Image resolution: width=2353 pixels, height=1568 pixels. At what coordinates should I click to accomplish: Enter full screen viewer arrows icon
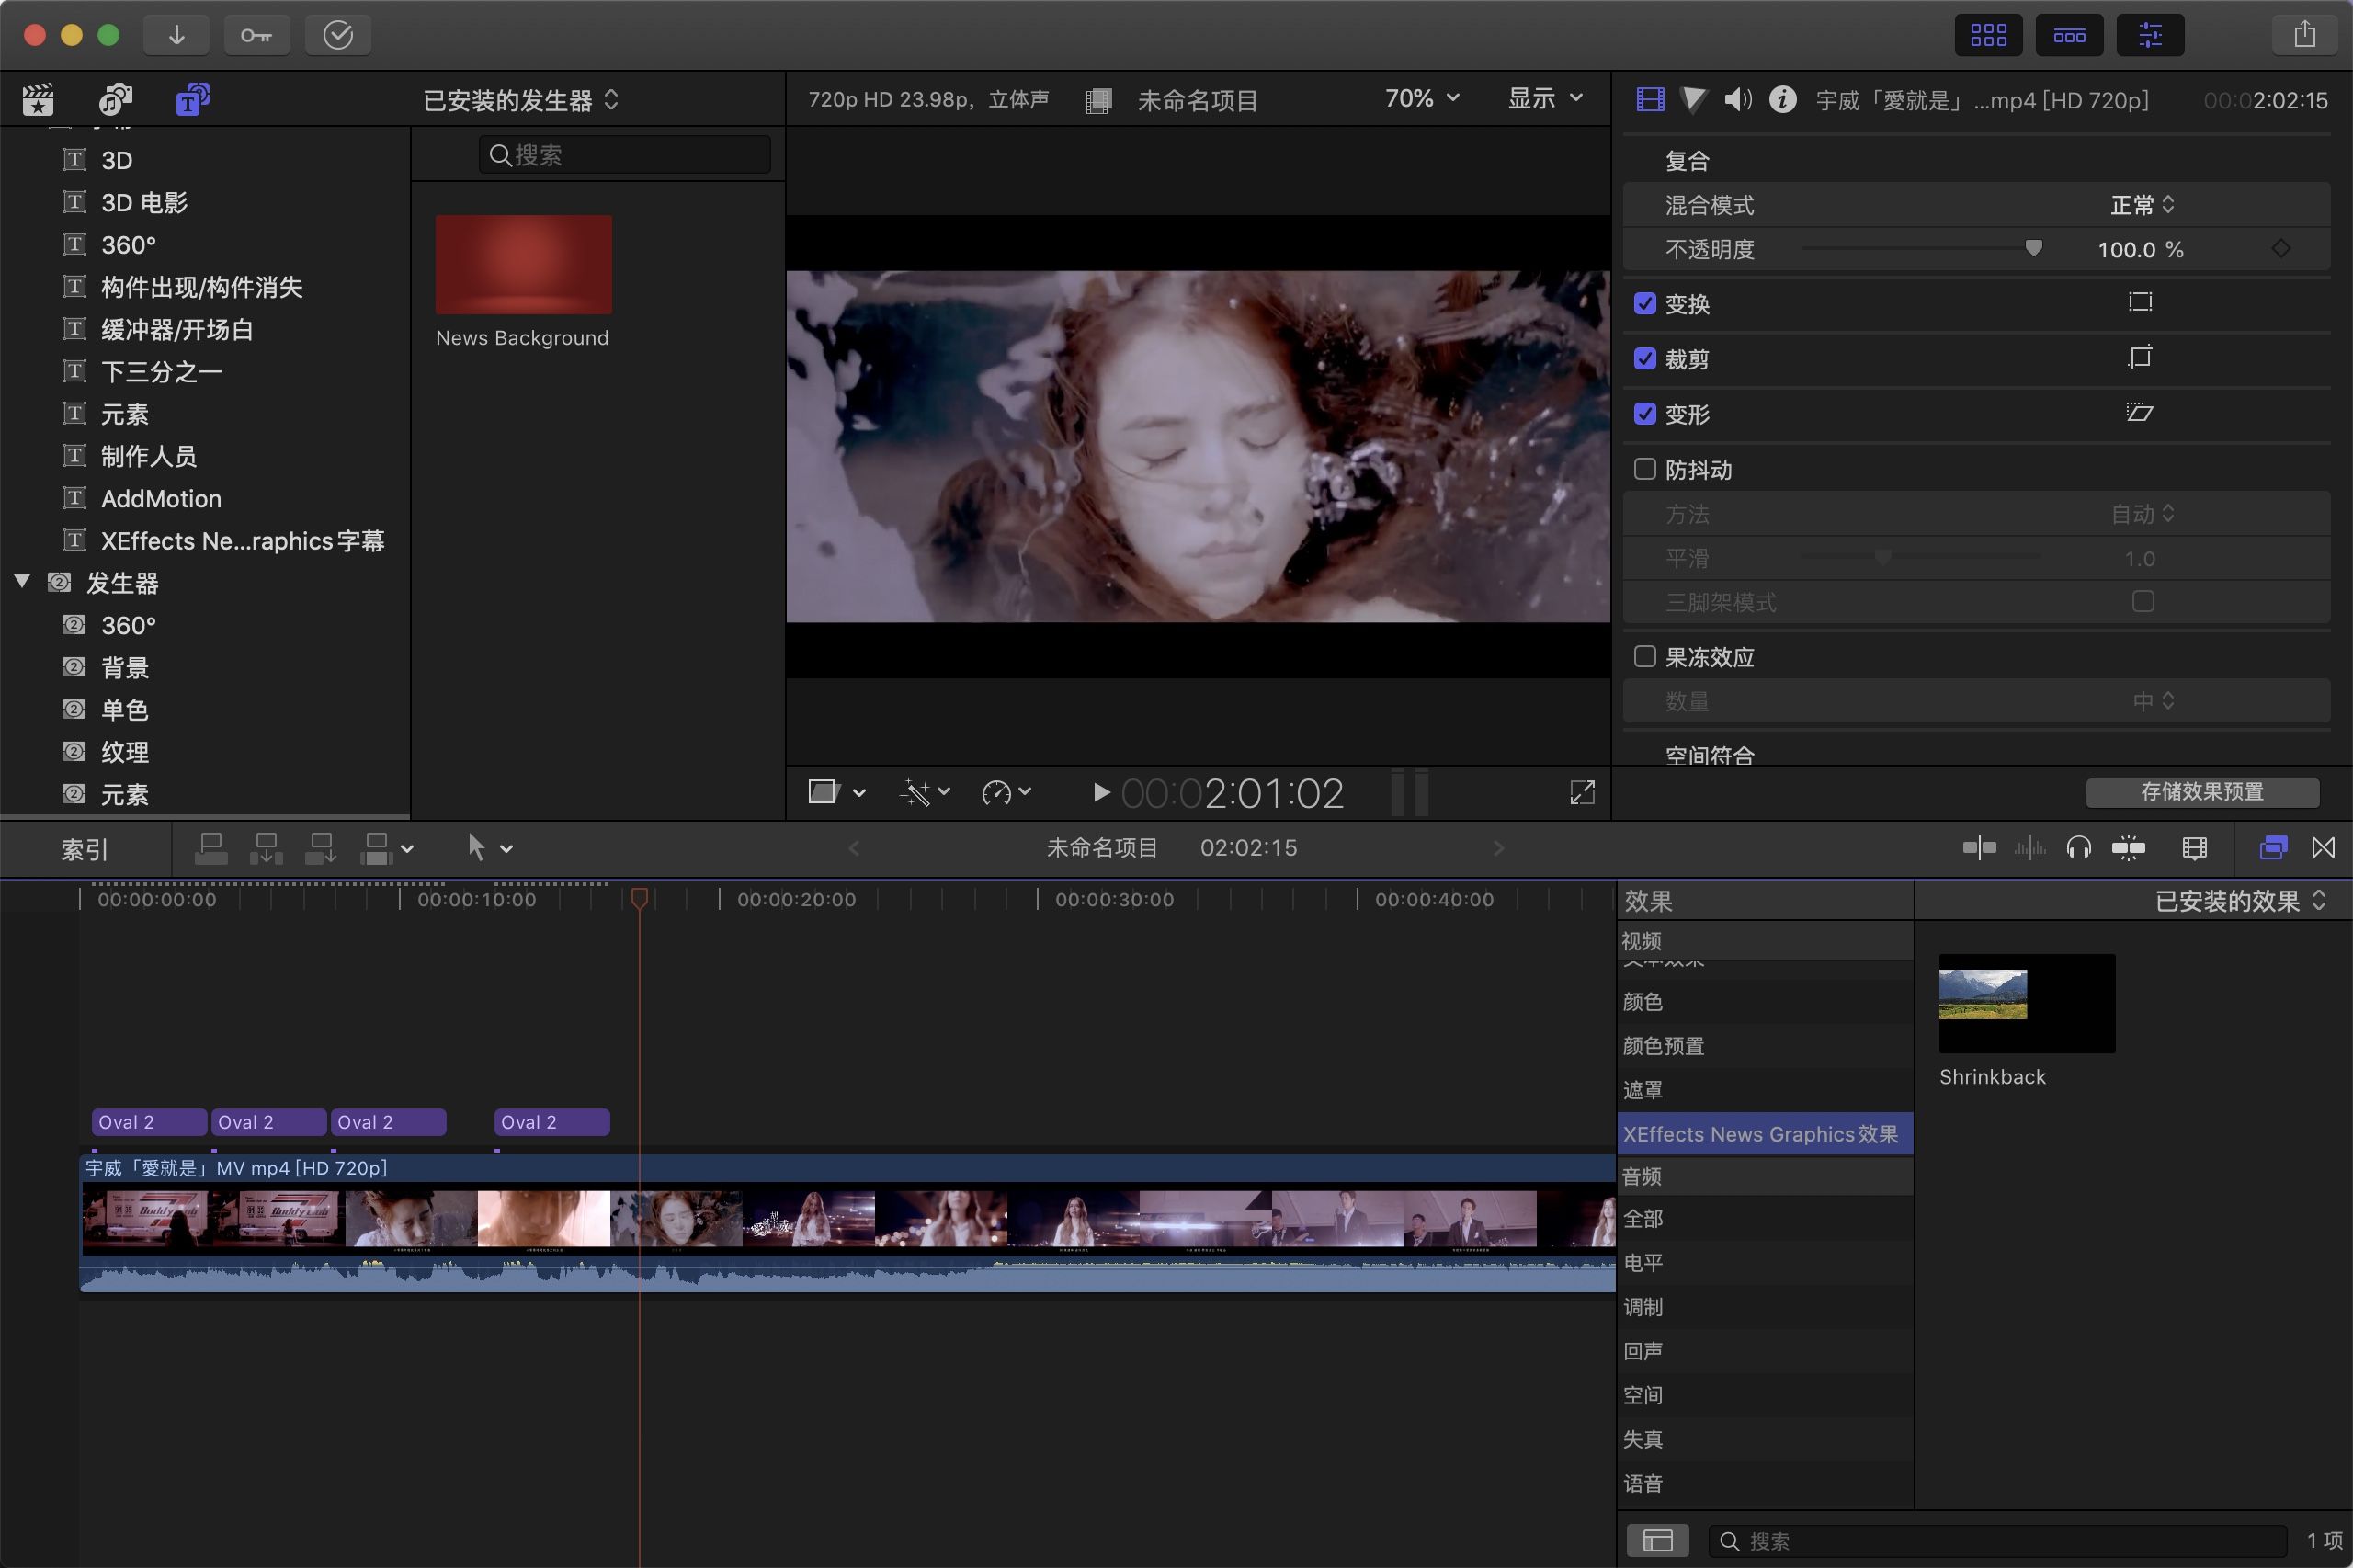(1582, 793)
